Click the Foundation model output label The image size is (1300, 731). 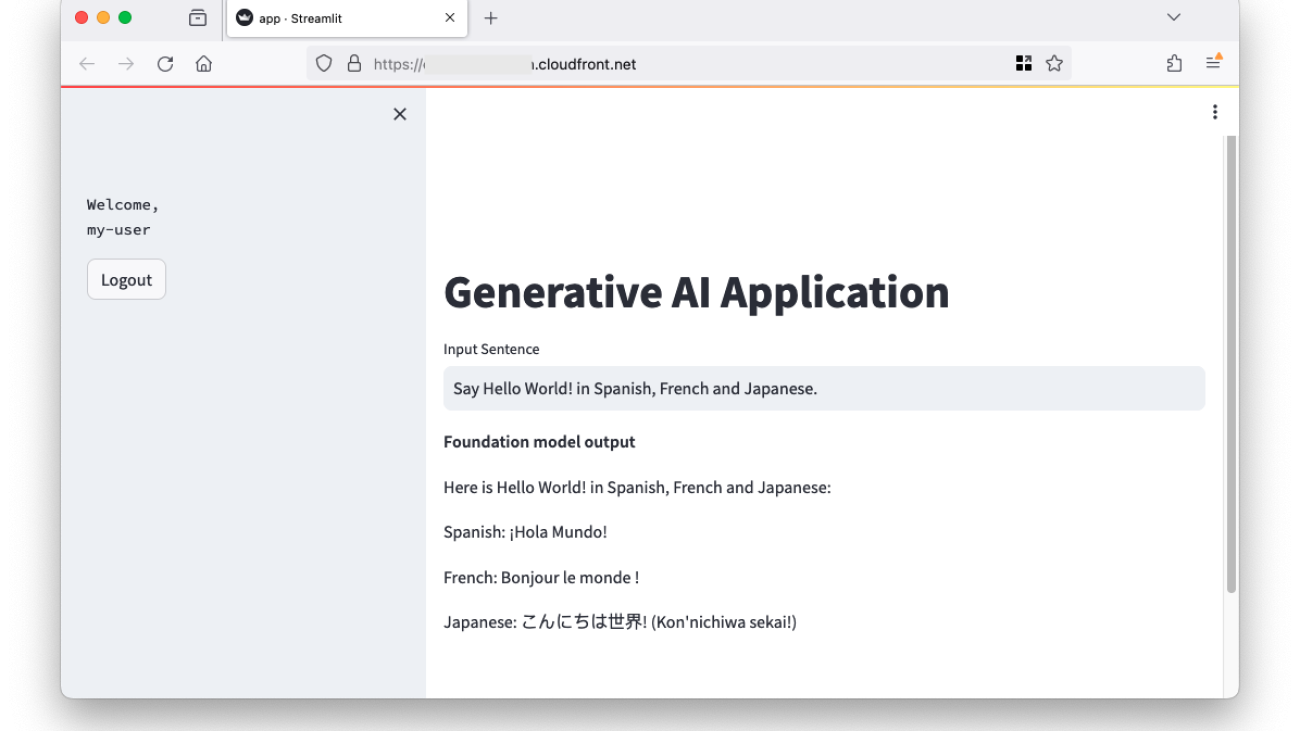point(539,442)
